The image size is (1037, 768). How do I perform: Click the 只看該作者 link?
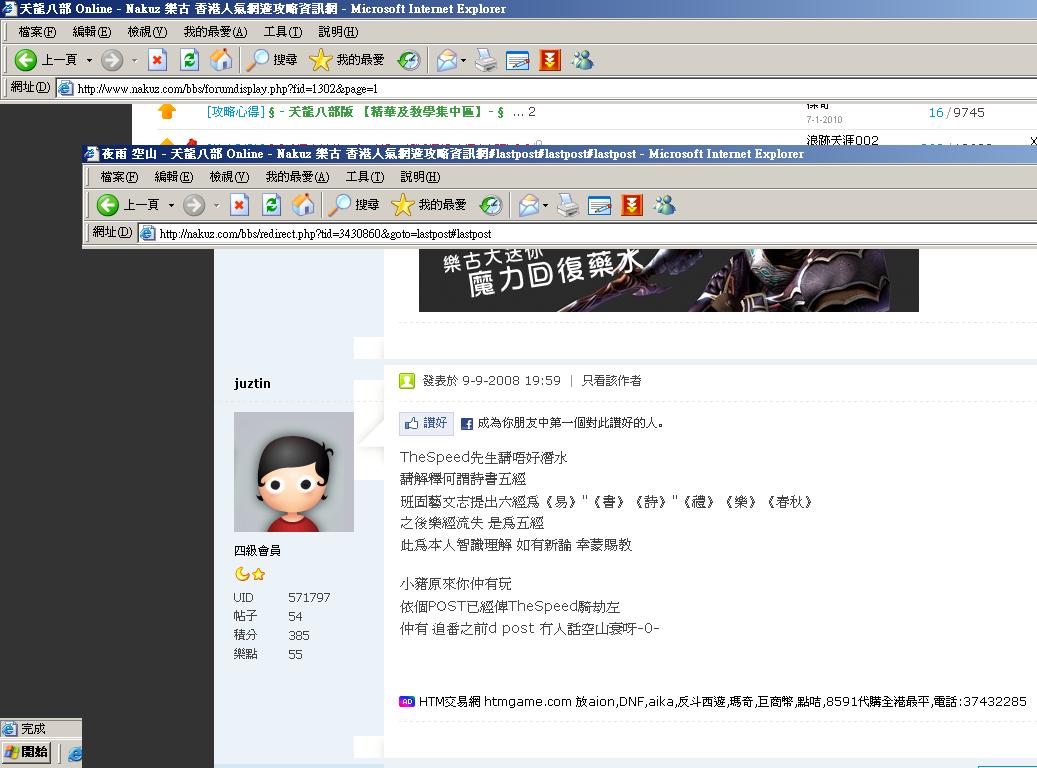[611, 381]
